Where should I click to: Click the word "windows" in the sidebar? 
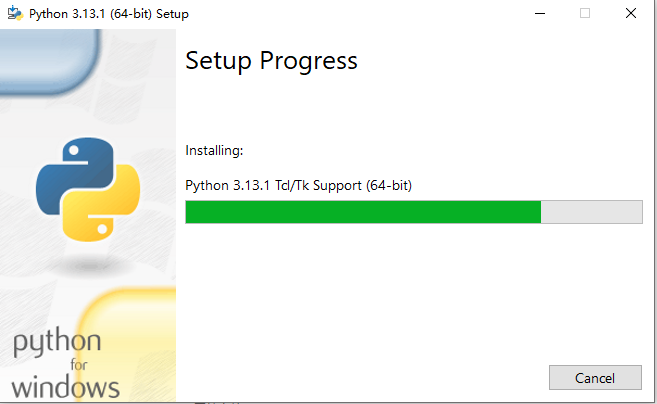[x=66, y=386]
